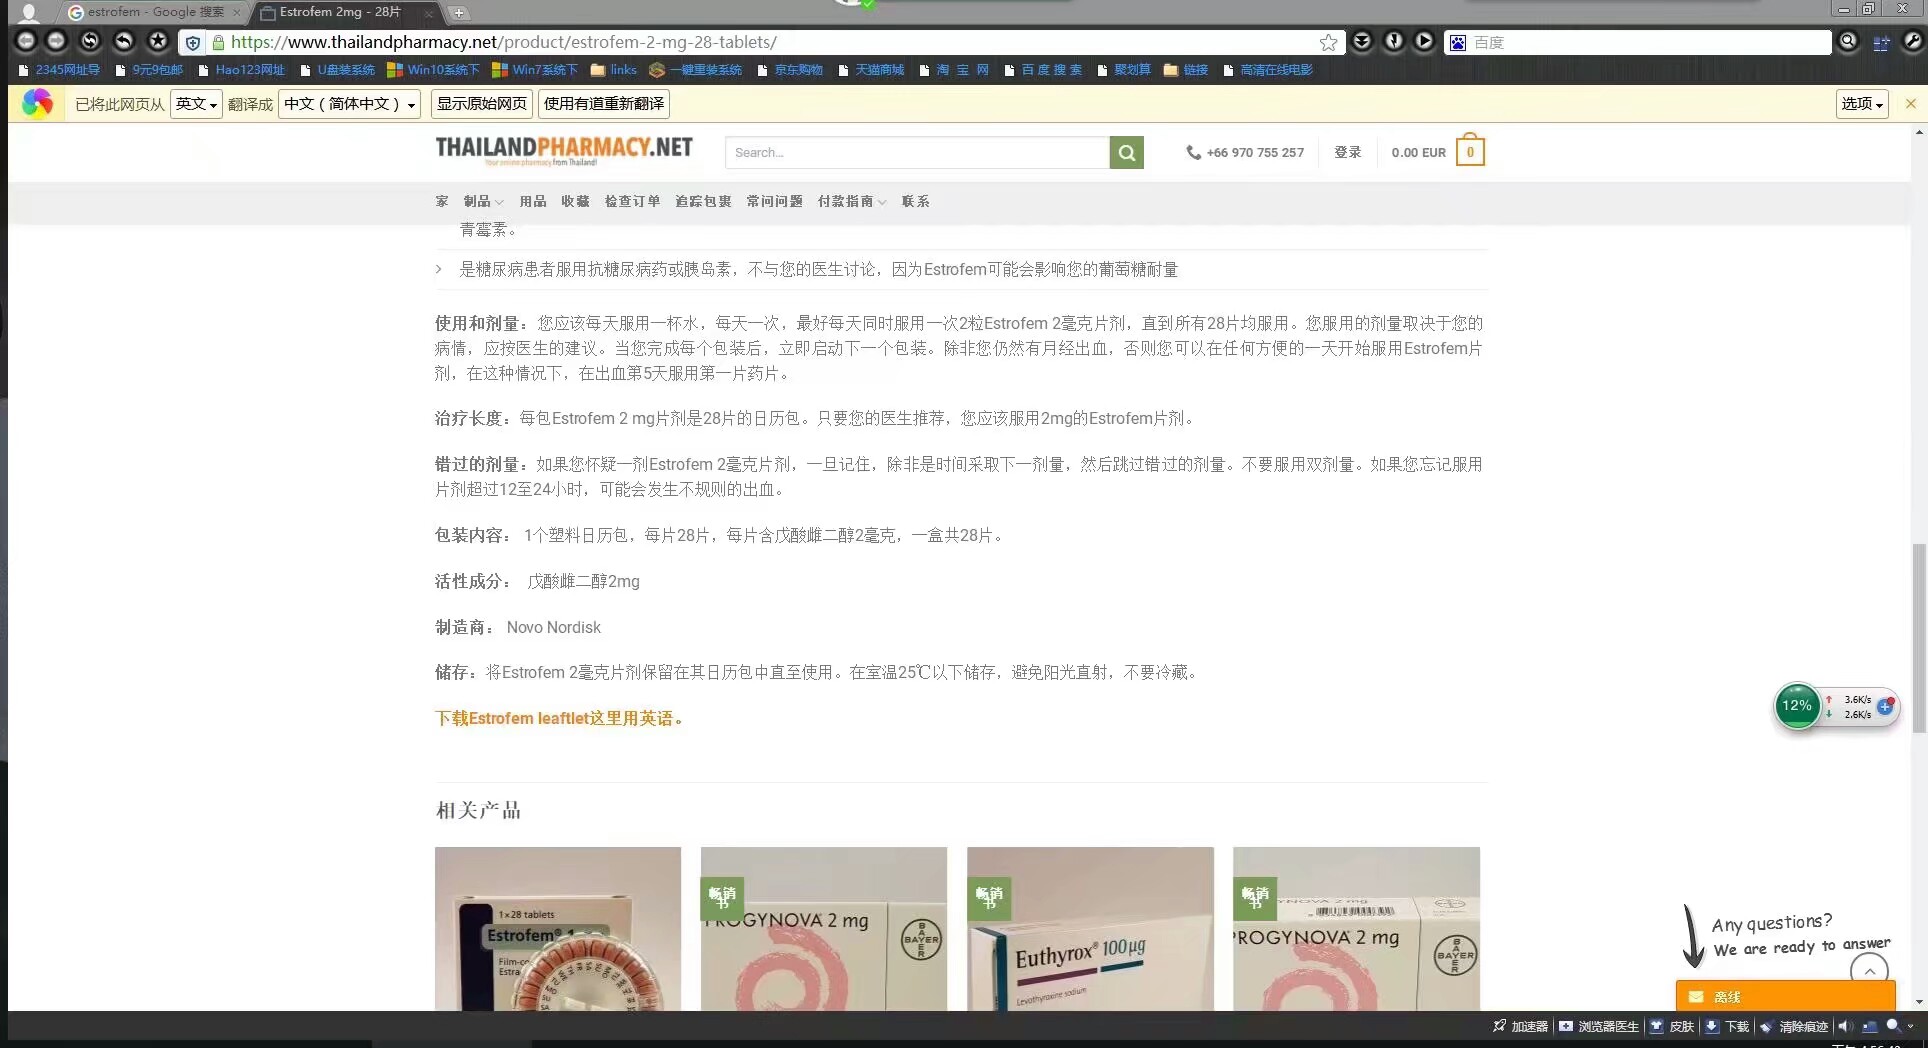Open a new tab with the plus button
The image size is (1928, 1048).
pyautogui.click(x=459, y=12)
